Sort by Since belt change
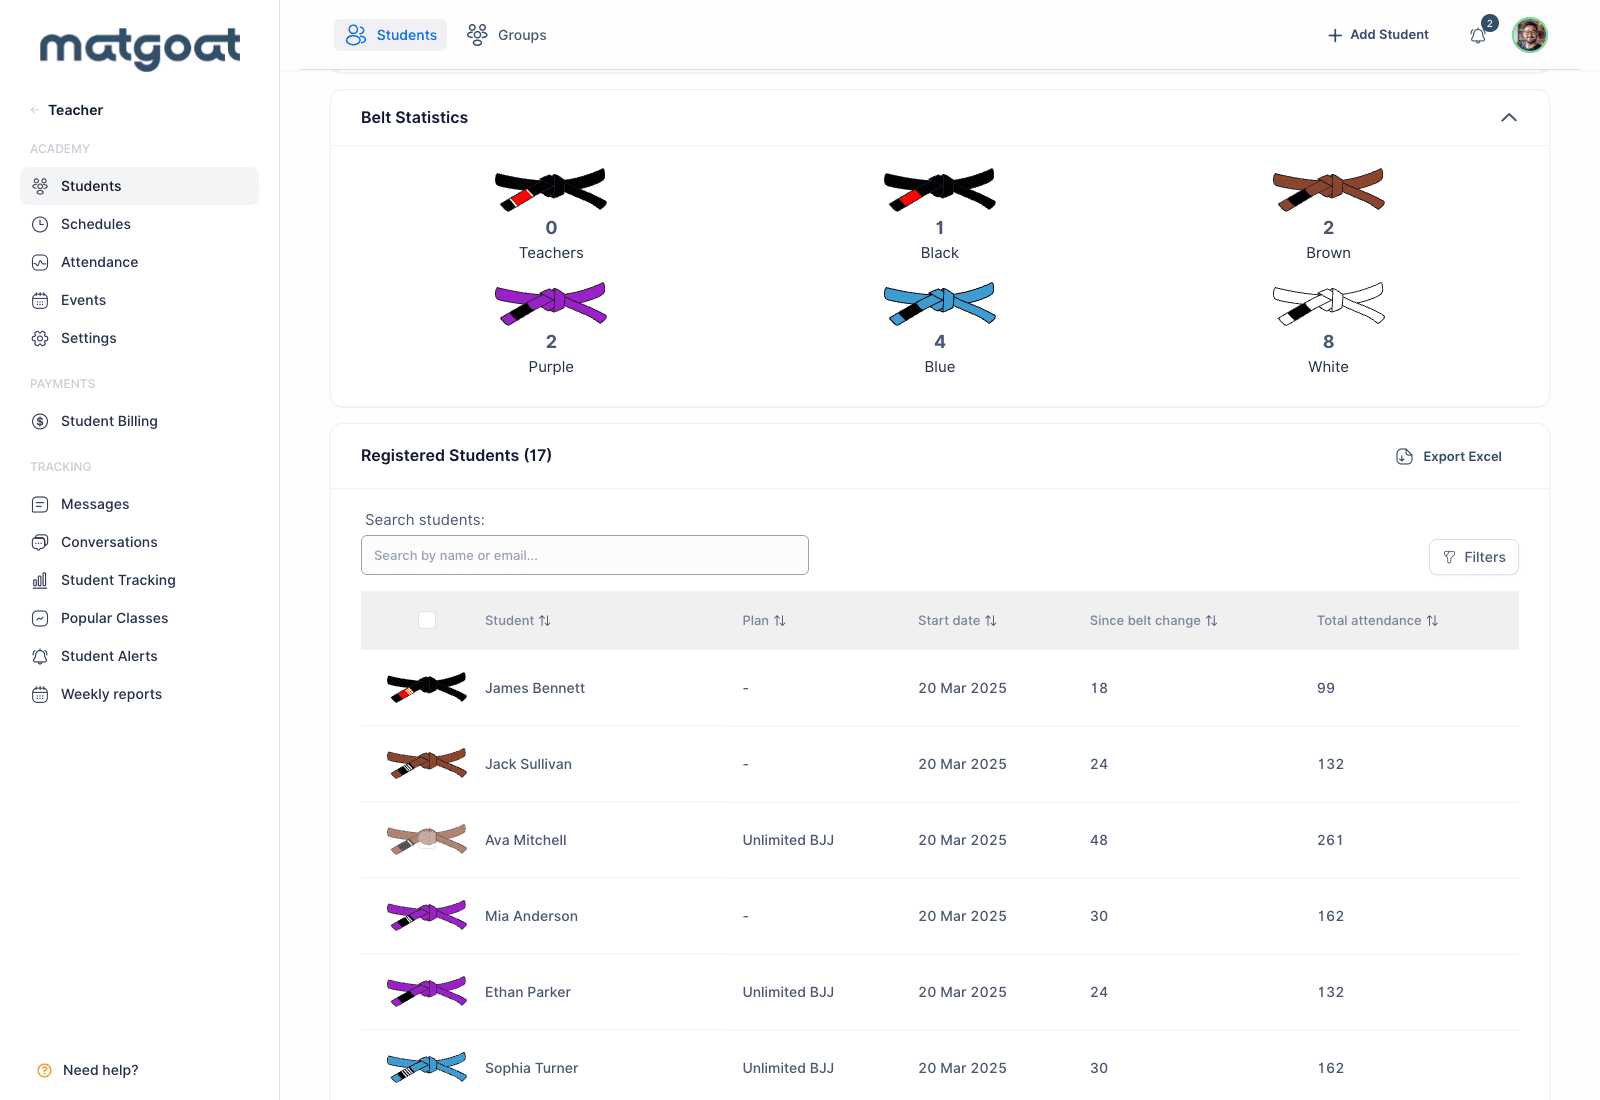 coord(1153,620)
